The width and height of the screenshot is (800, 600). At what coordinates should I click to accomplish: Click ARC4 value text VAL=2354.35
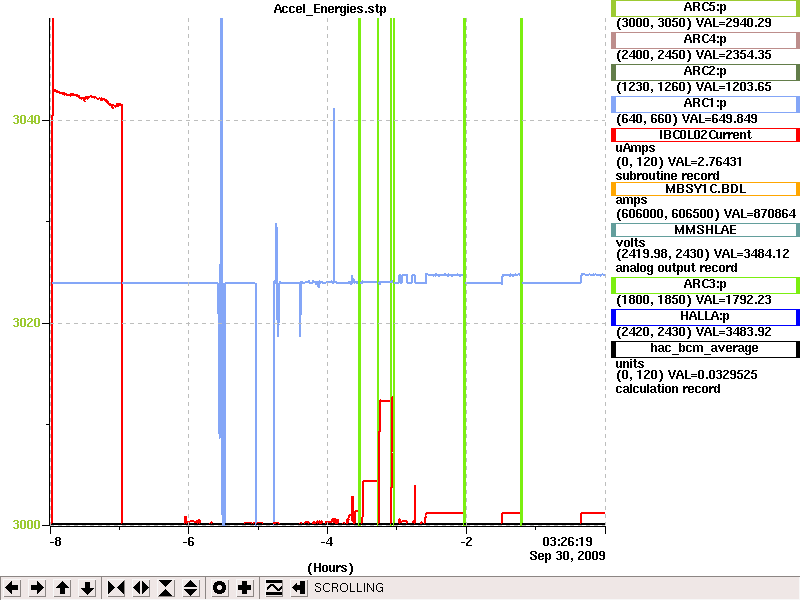pos(734,55)
